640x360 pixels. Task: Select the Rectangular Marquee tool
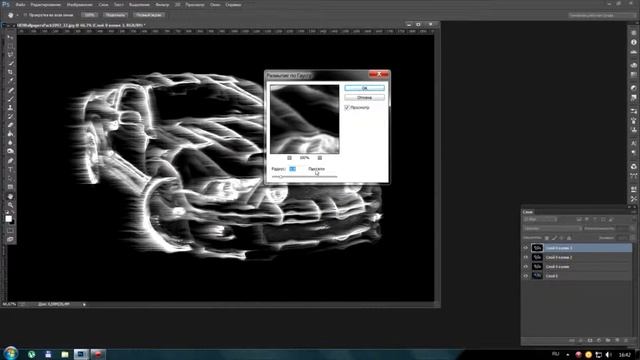[11, 46]
